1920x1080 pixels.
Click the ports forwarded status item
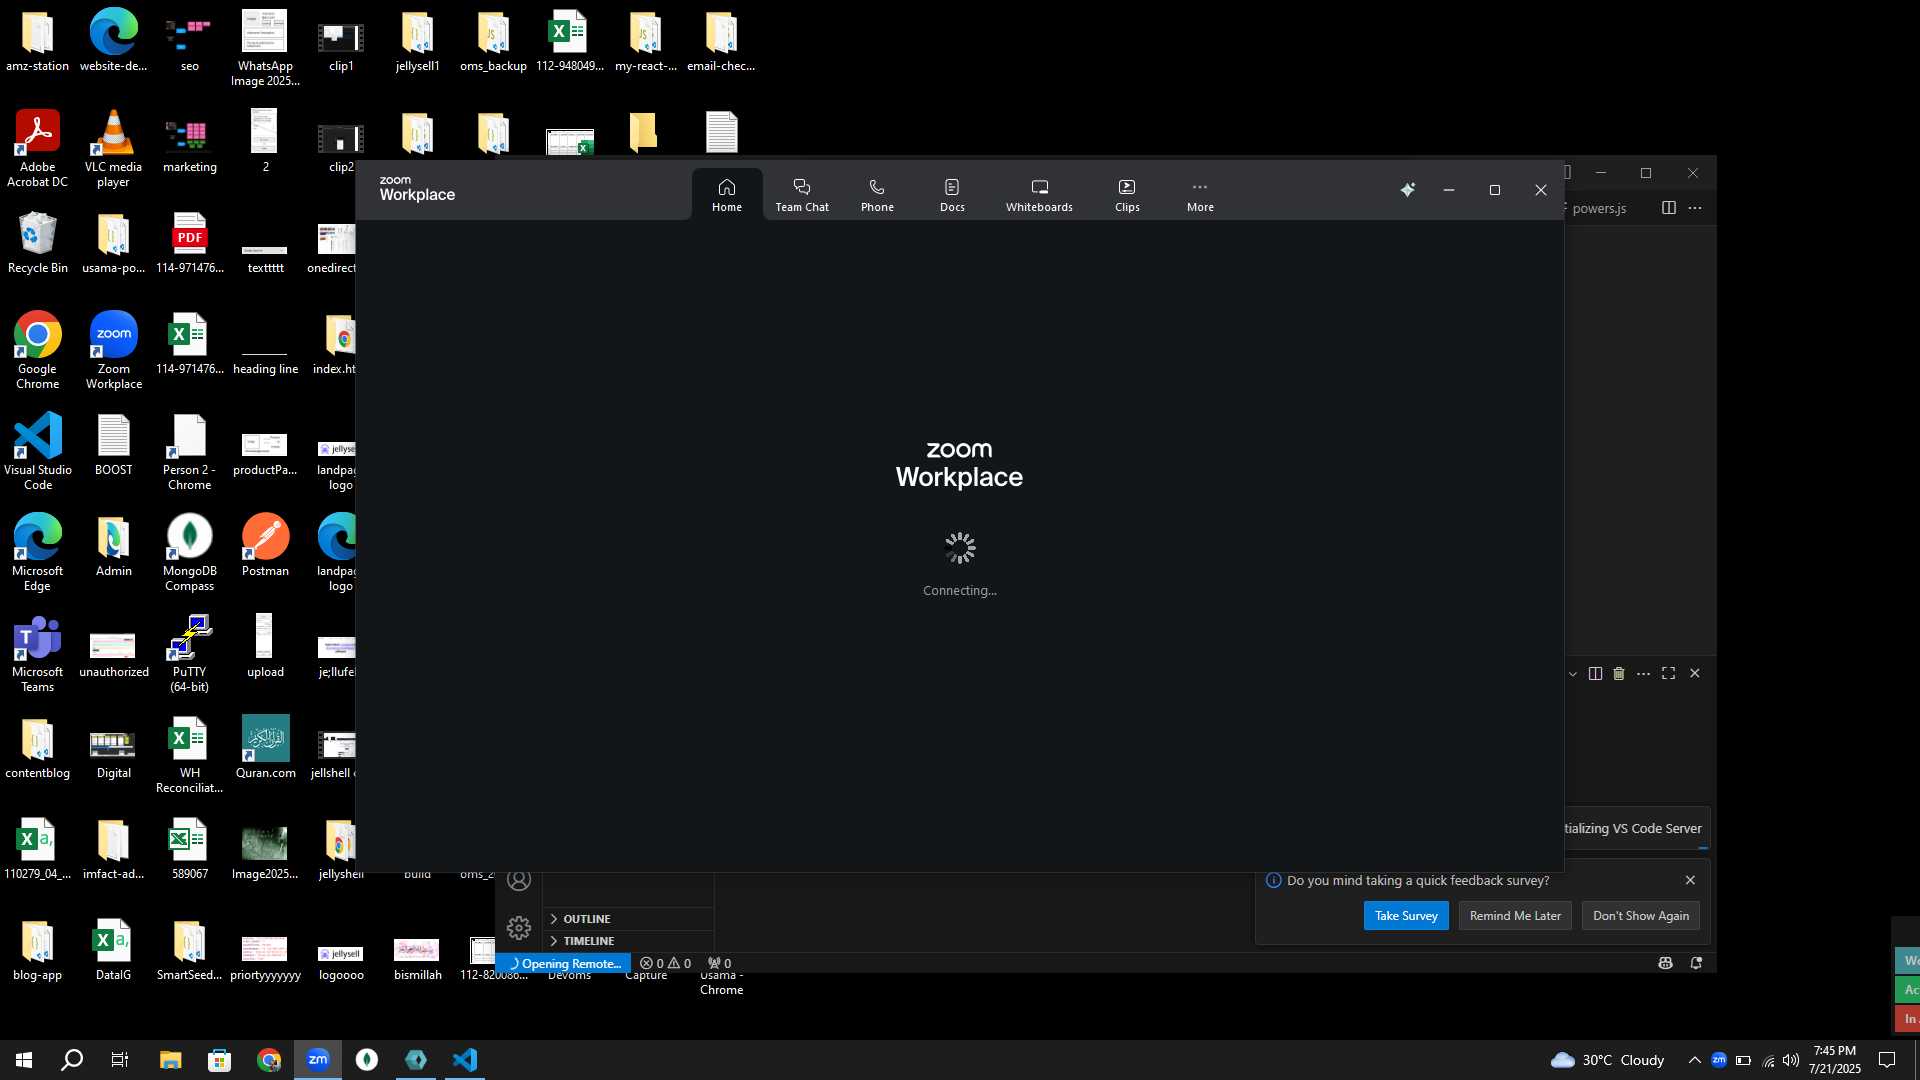[x=720, y=964]
